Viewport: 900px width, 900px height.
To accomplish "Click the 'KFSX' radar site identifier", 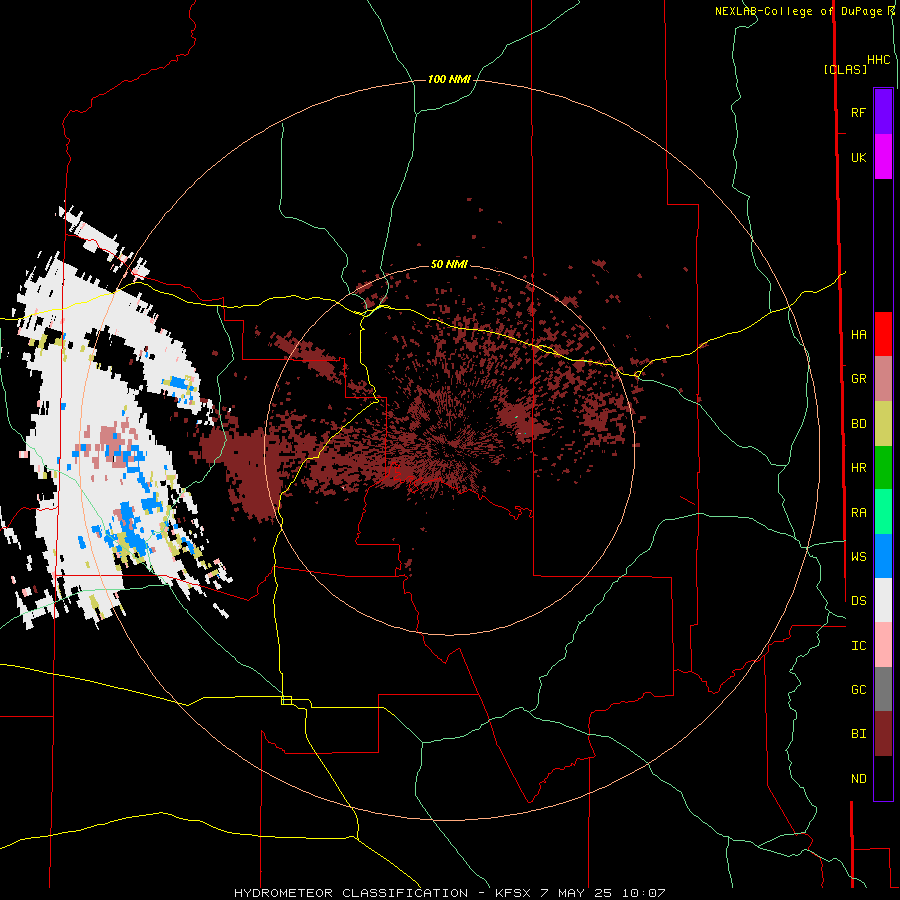I will 514,893.
